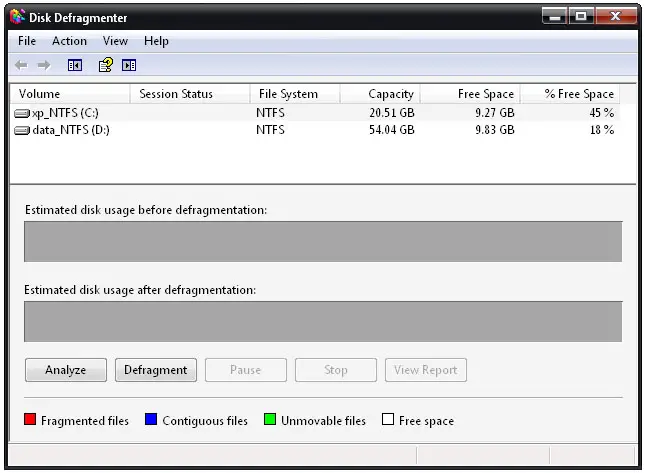Click the Unmovable files legend label
645x473 pixels.
pyautogui.click(x=323, y=421)
